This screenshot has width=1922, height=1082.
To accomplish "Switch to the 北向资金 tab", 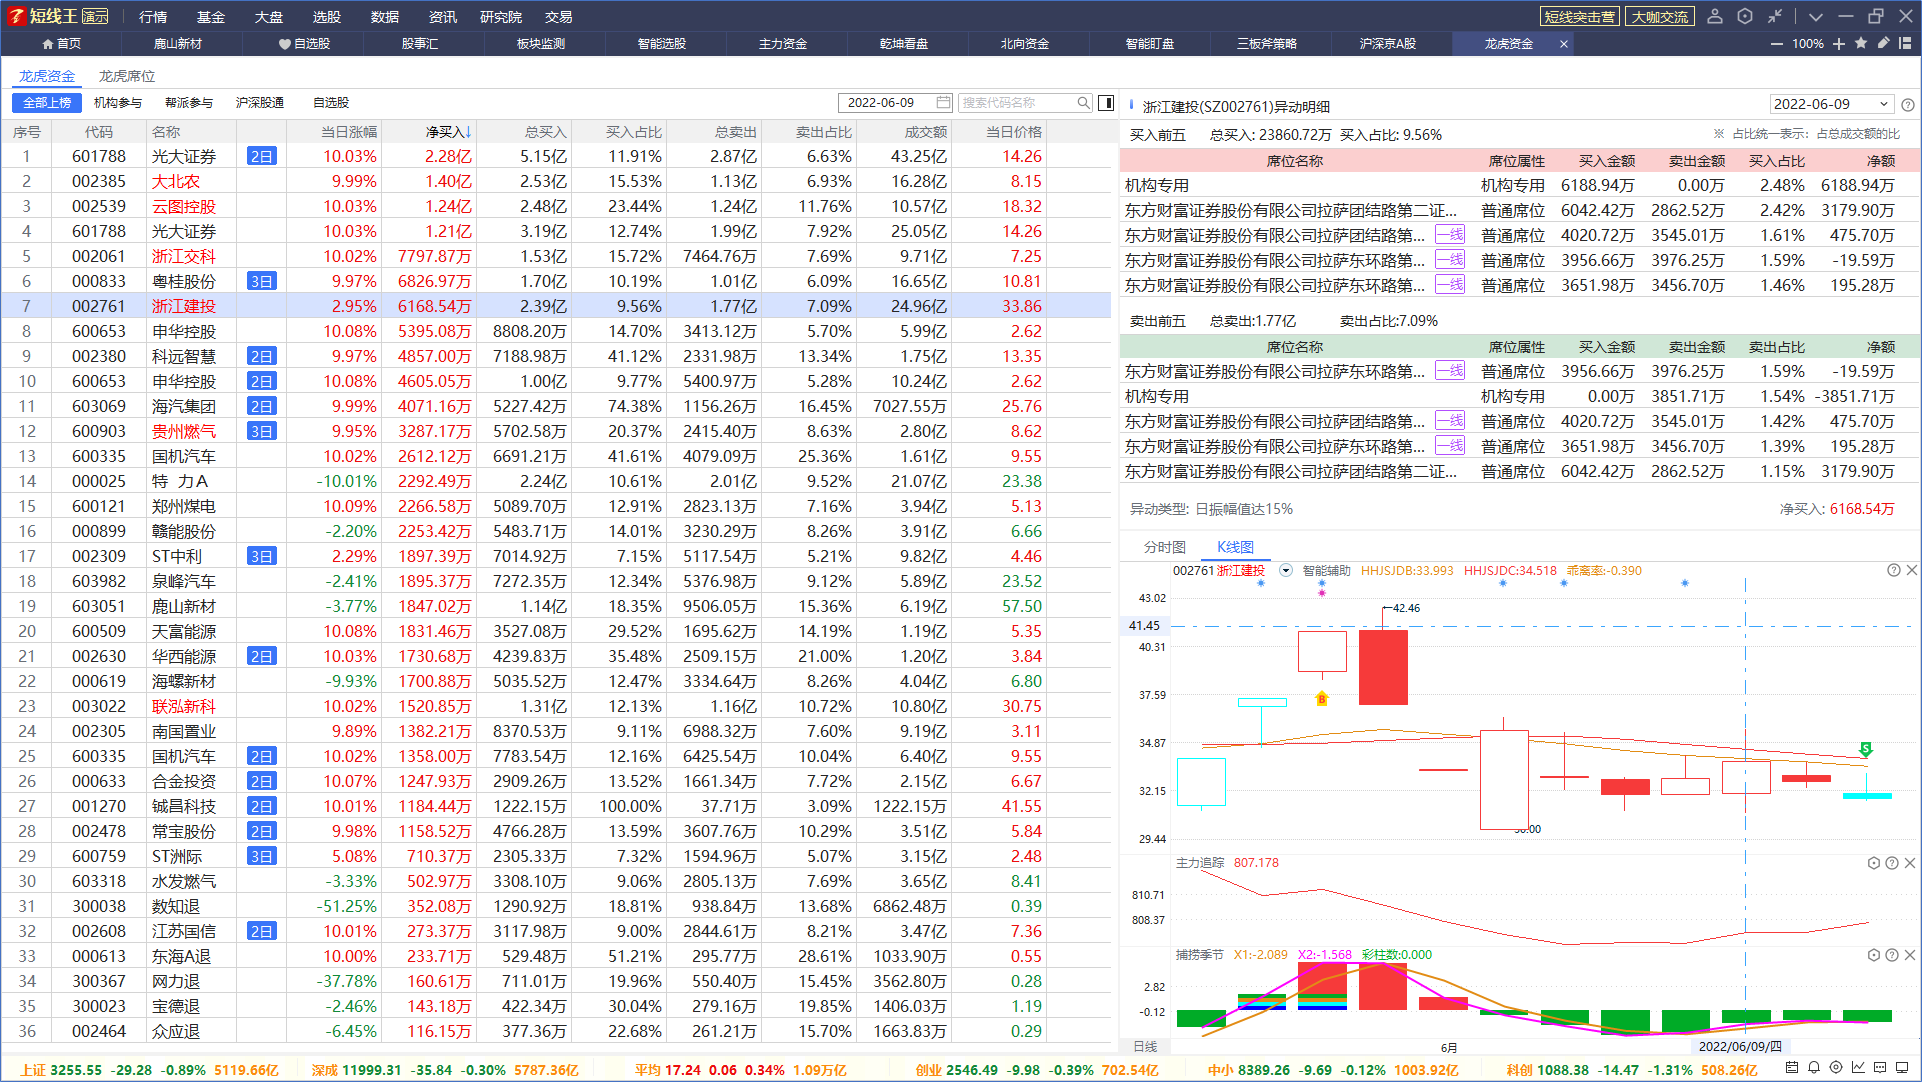I will (x=1025, y=44).
